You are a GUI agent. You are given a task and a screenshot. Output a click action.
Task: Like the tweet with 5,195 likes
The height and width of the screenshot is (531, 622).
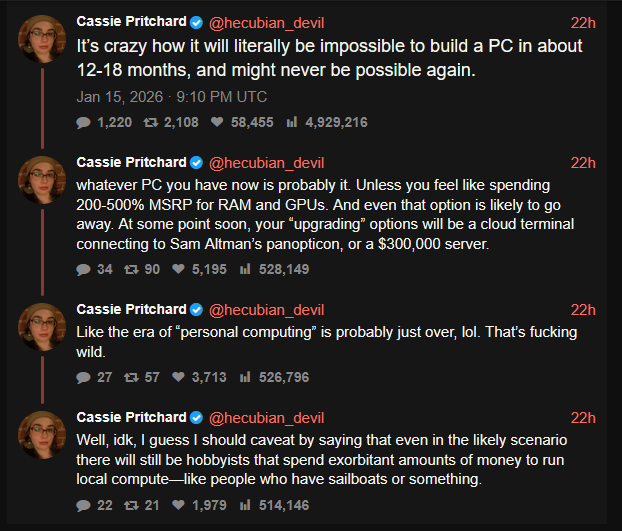coord(178,269)
